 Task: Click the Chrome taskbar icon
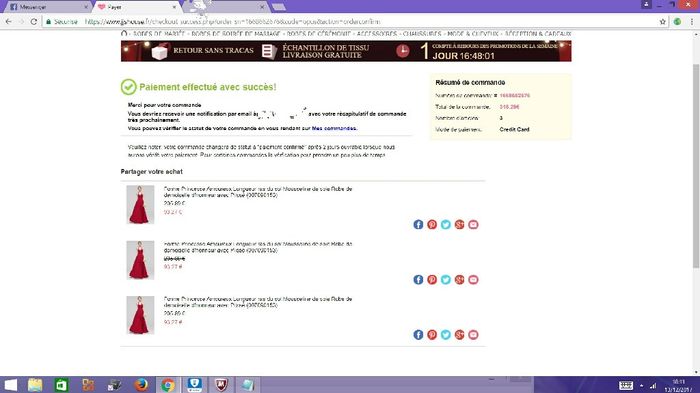tap(168, 385)
